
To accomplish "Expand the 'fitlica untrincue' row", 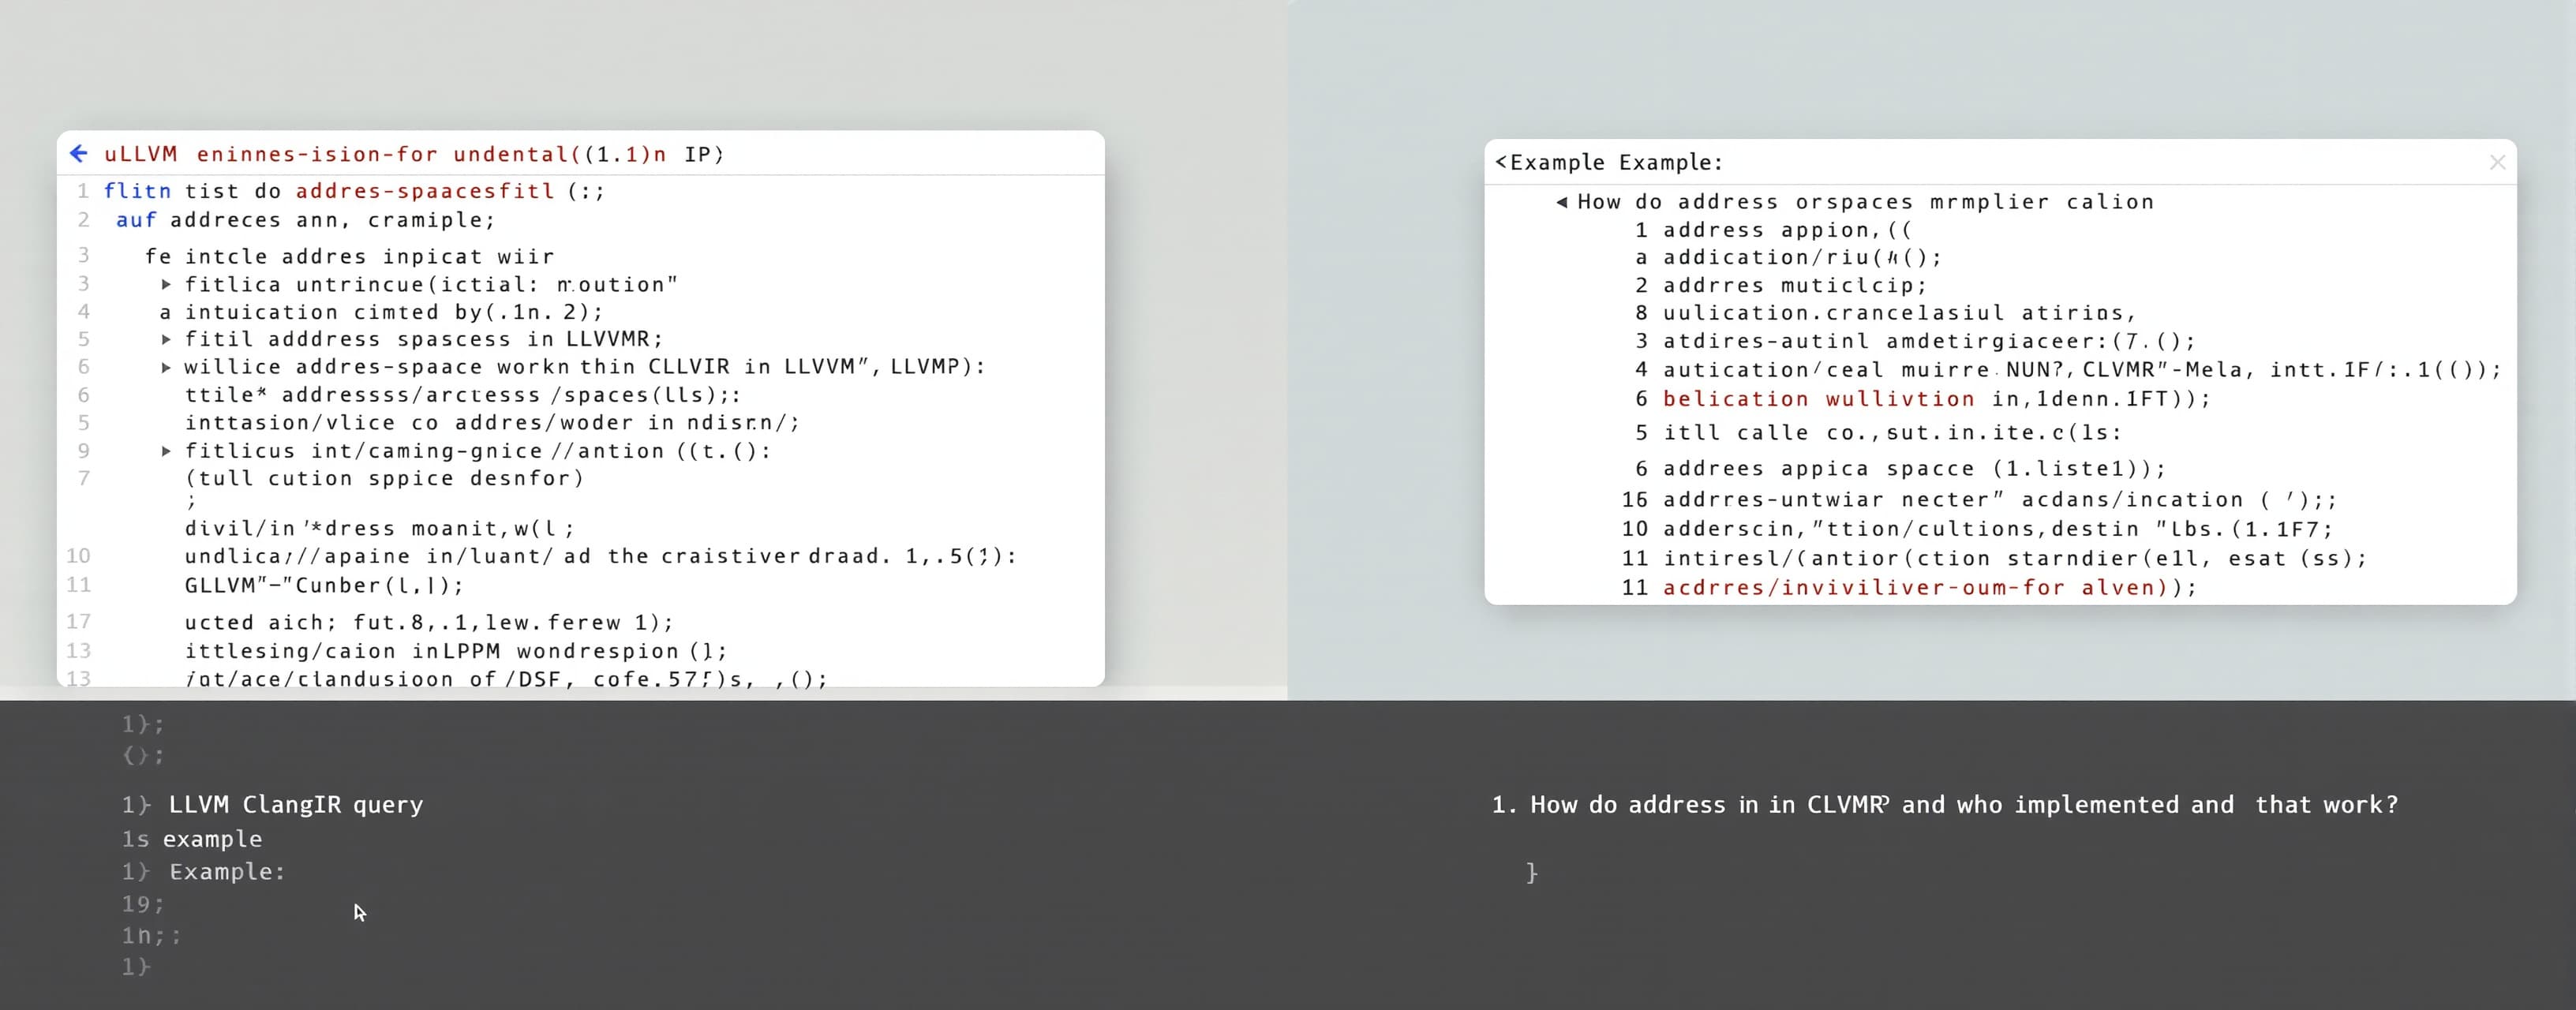I will (x=166, y=285).
